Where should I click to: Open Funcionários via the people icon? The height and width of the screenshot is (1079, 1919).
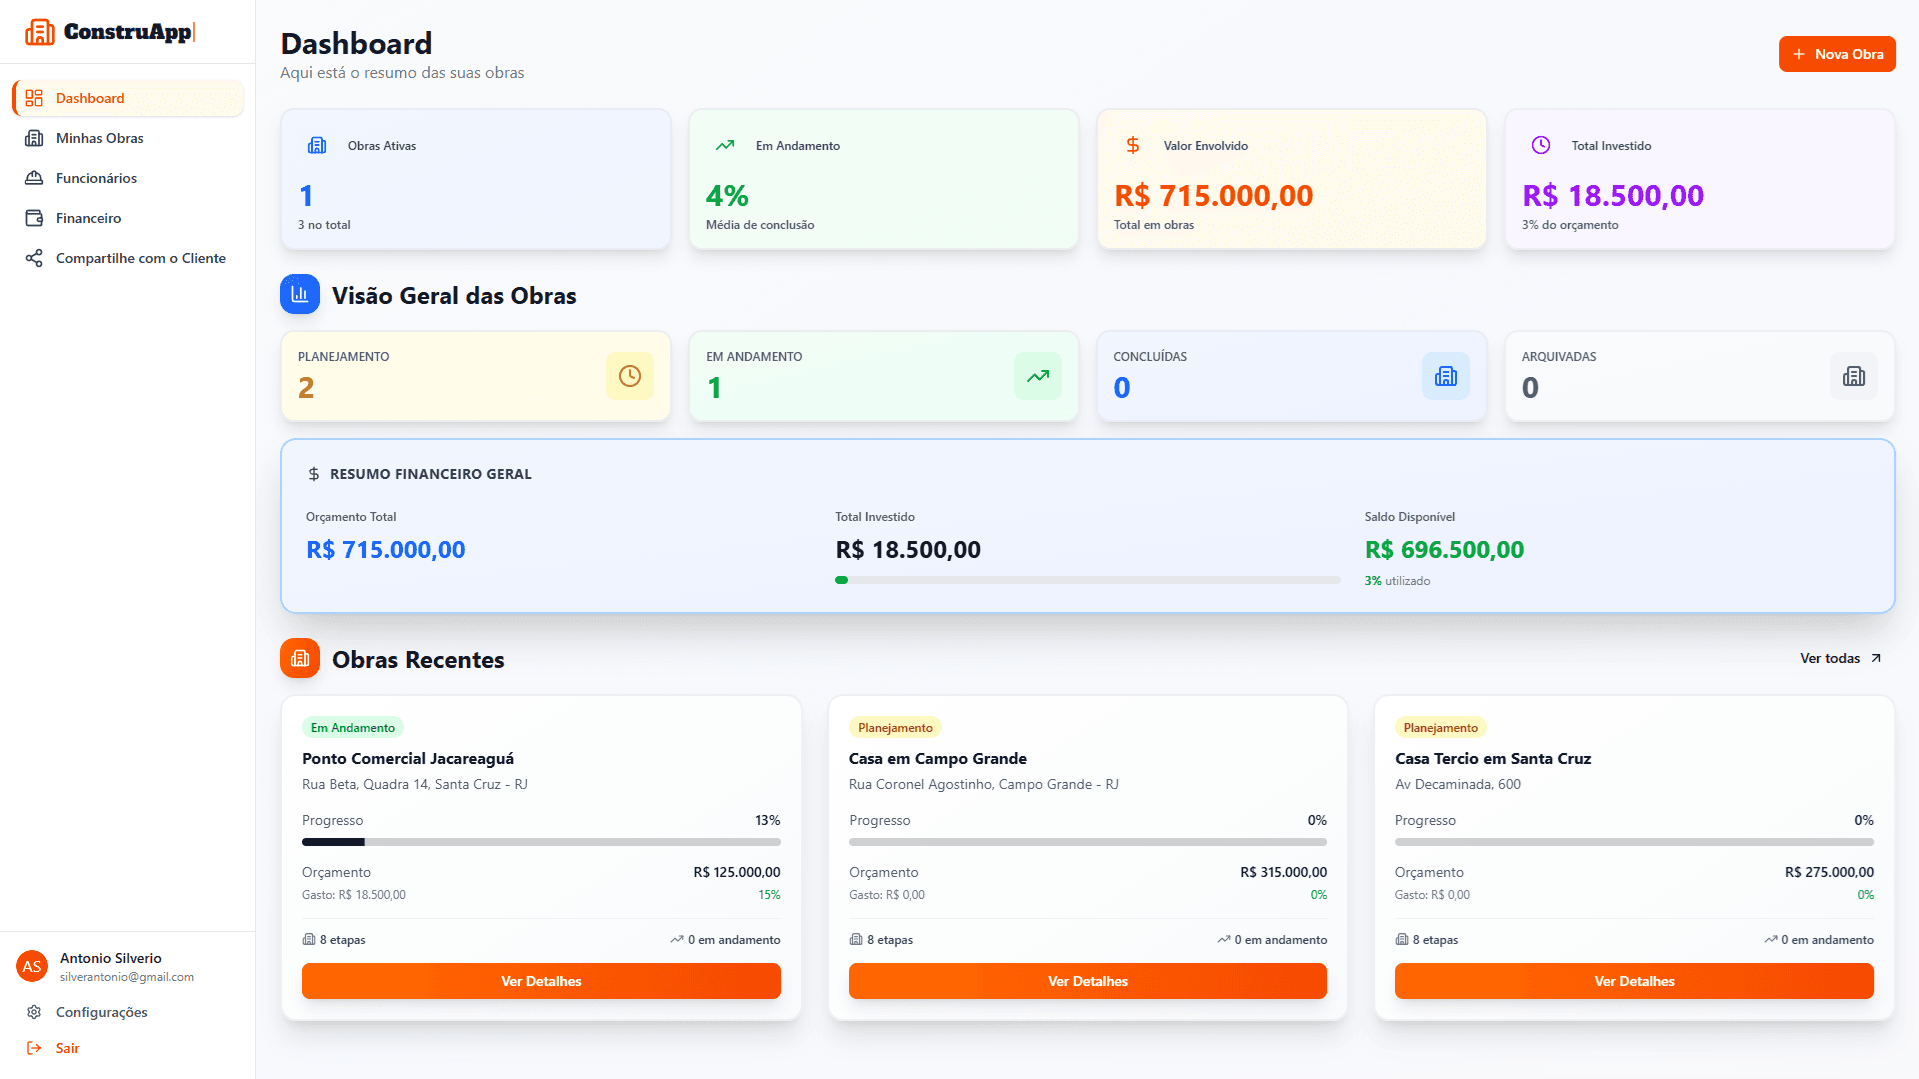pos(34,177)
